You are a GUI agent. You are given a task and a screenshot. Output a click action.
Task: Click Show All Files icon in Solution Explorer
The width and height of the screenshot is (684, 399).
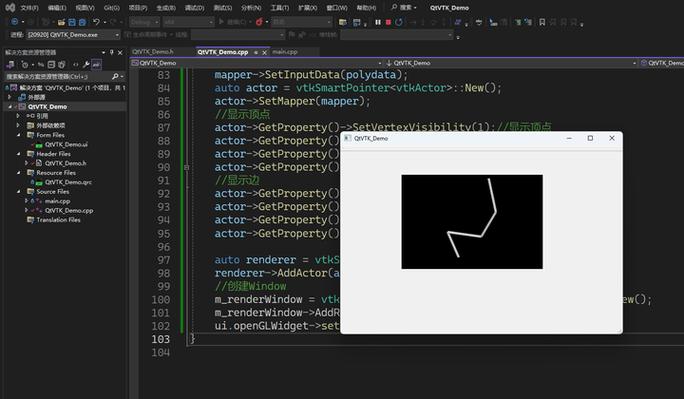tap(62, 65)
